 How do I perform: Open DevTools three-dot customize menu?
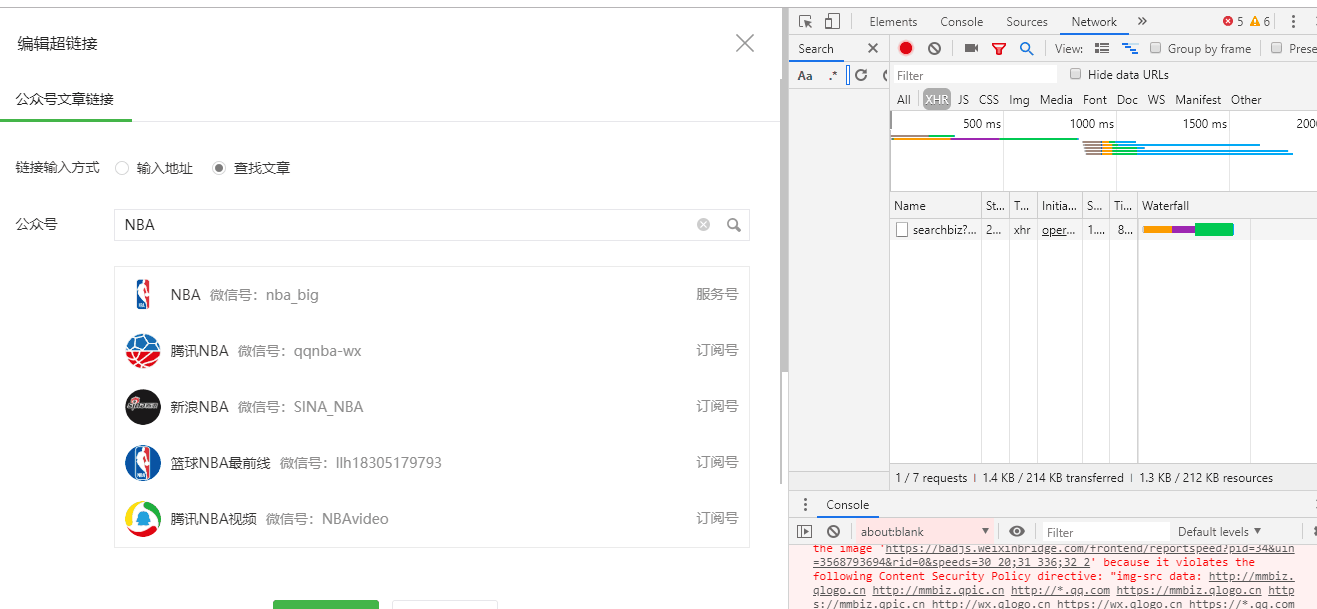(1294, 21)
